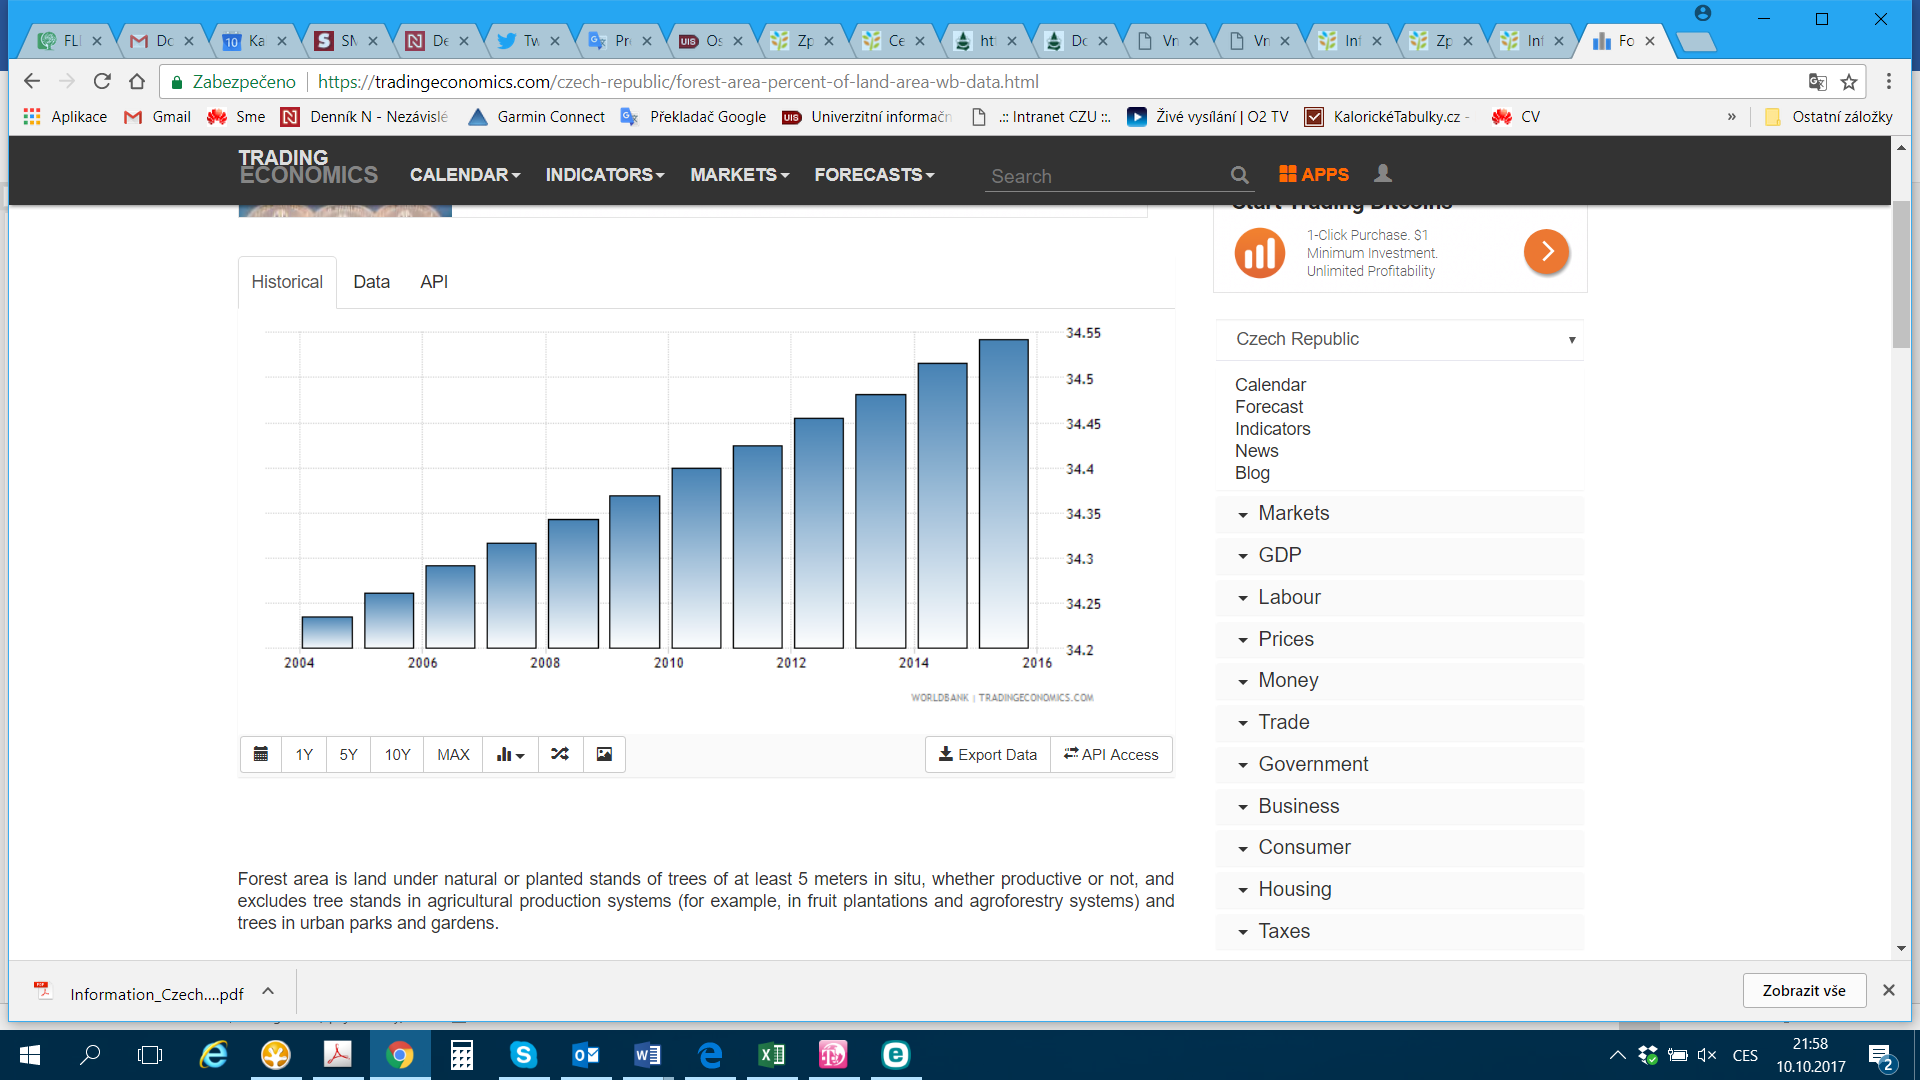The height and width of the screenshot is (1080, 1920).
Task: Expand the Czech Republic country dropdown
Action: click(1400, 339)
